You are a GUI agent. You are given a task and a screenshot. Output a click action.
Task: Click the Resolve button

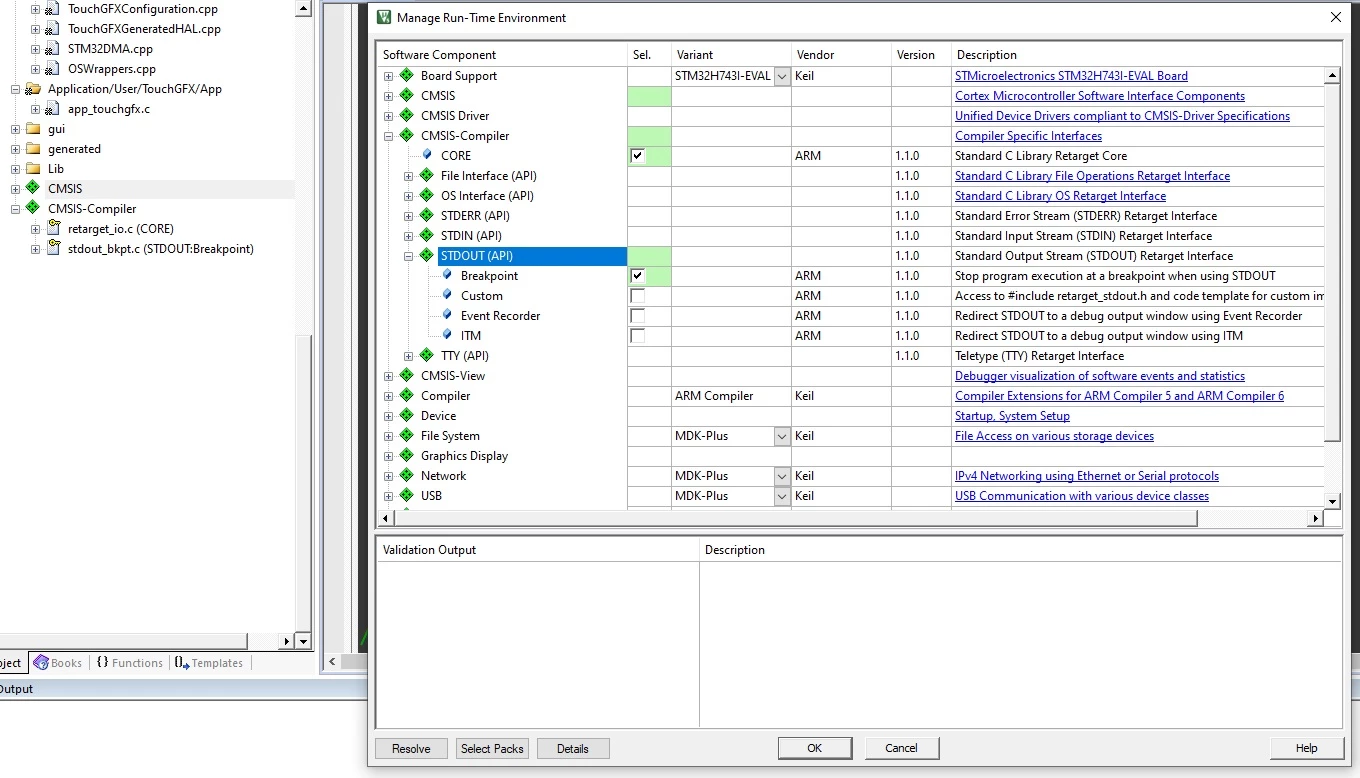coord(411,748)
